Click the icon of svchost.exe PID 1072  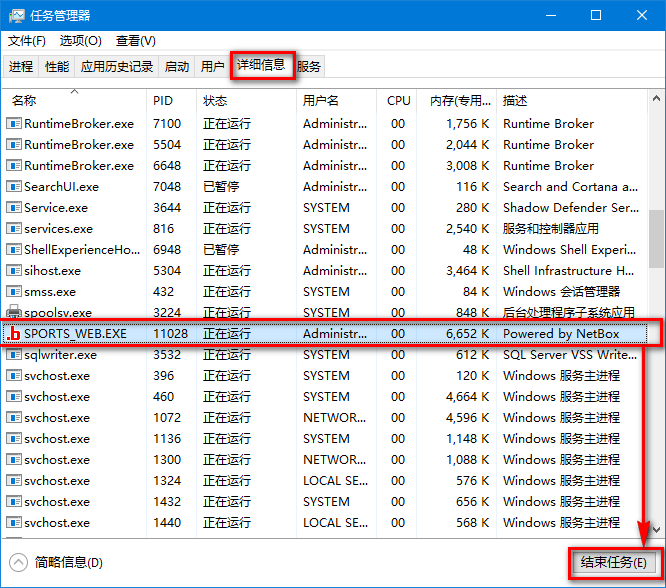(x=14, y=418)
